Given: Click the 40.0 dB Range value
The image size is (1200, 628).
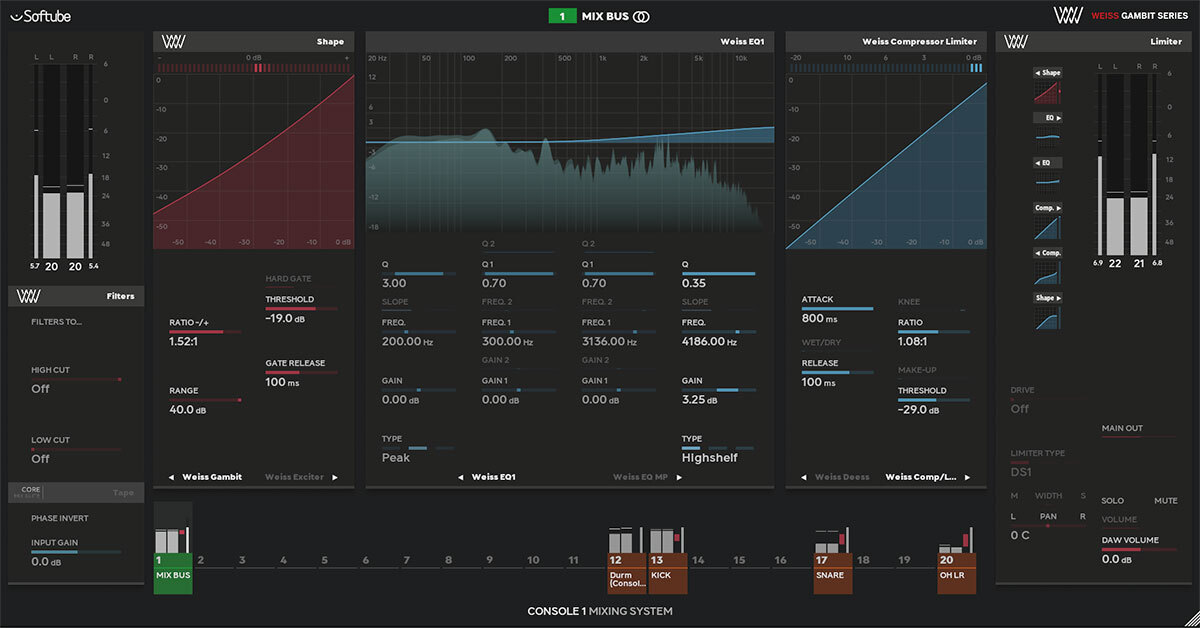Looking at the screenshot, I should pyautogui.click(x=190, y=409).
